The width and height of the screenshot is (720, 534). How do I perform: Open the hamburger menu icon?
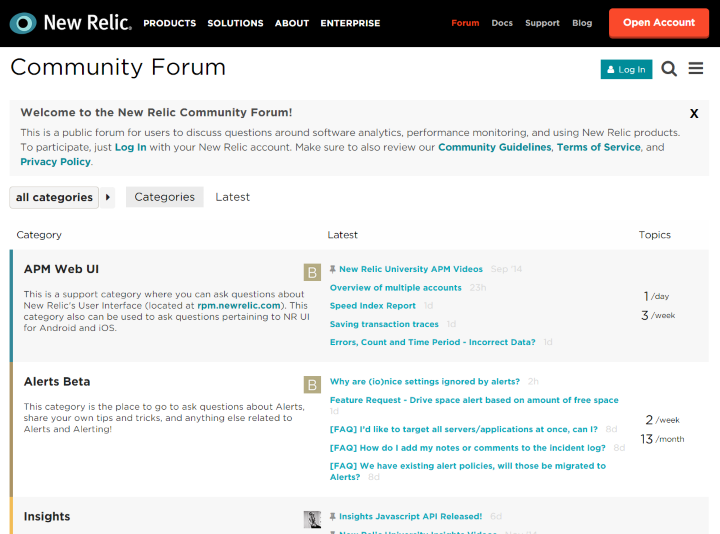click(696, 68)
